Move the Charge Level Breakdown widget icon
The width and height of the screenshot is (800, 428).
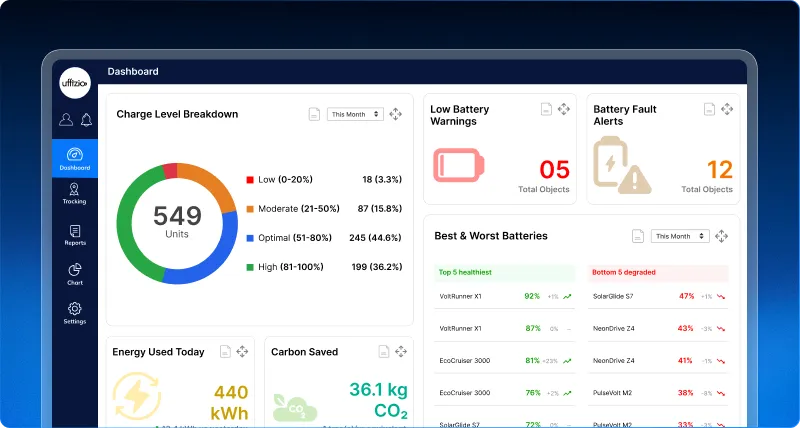395,114
